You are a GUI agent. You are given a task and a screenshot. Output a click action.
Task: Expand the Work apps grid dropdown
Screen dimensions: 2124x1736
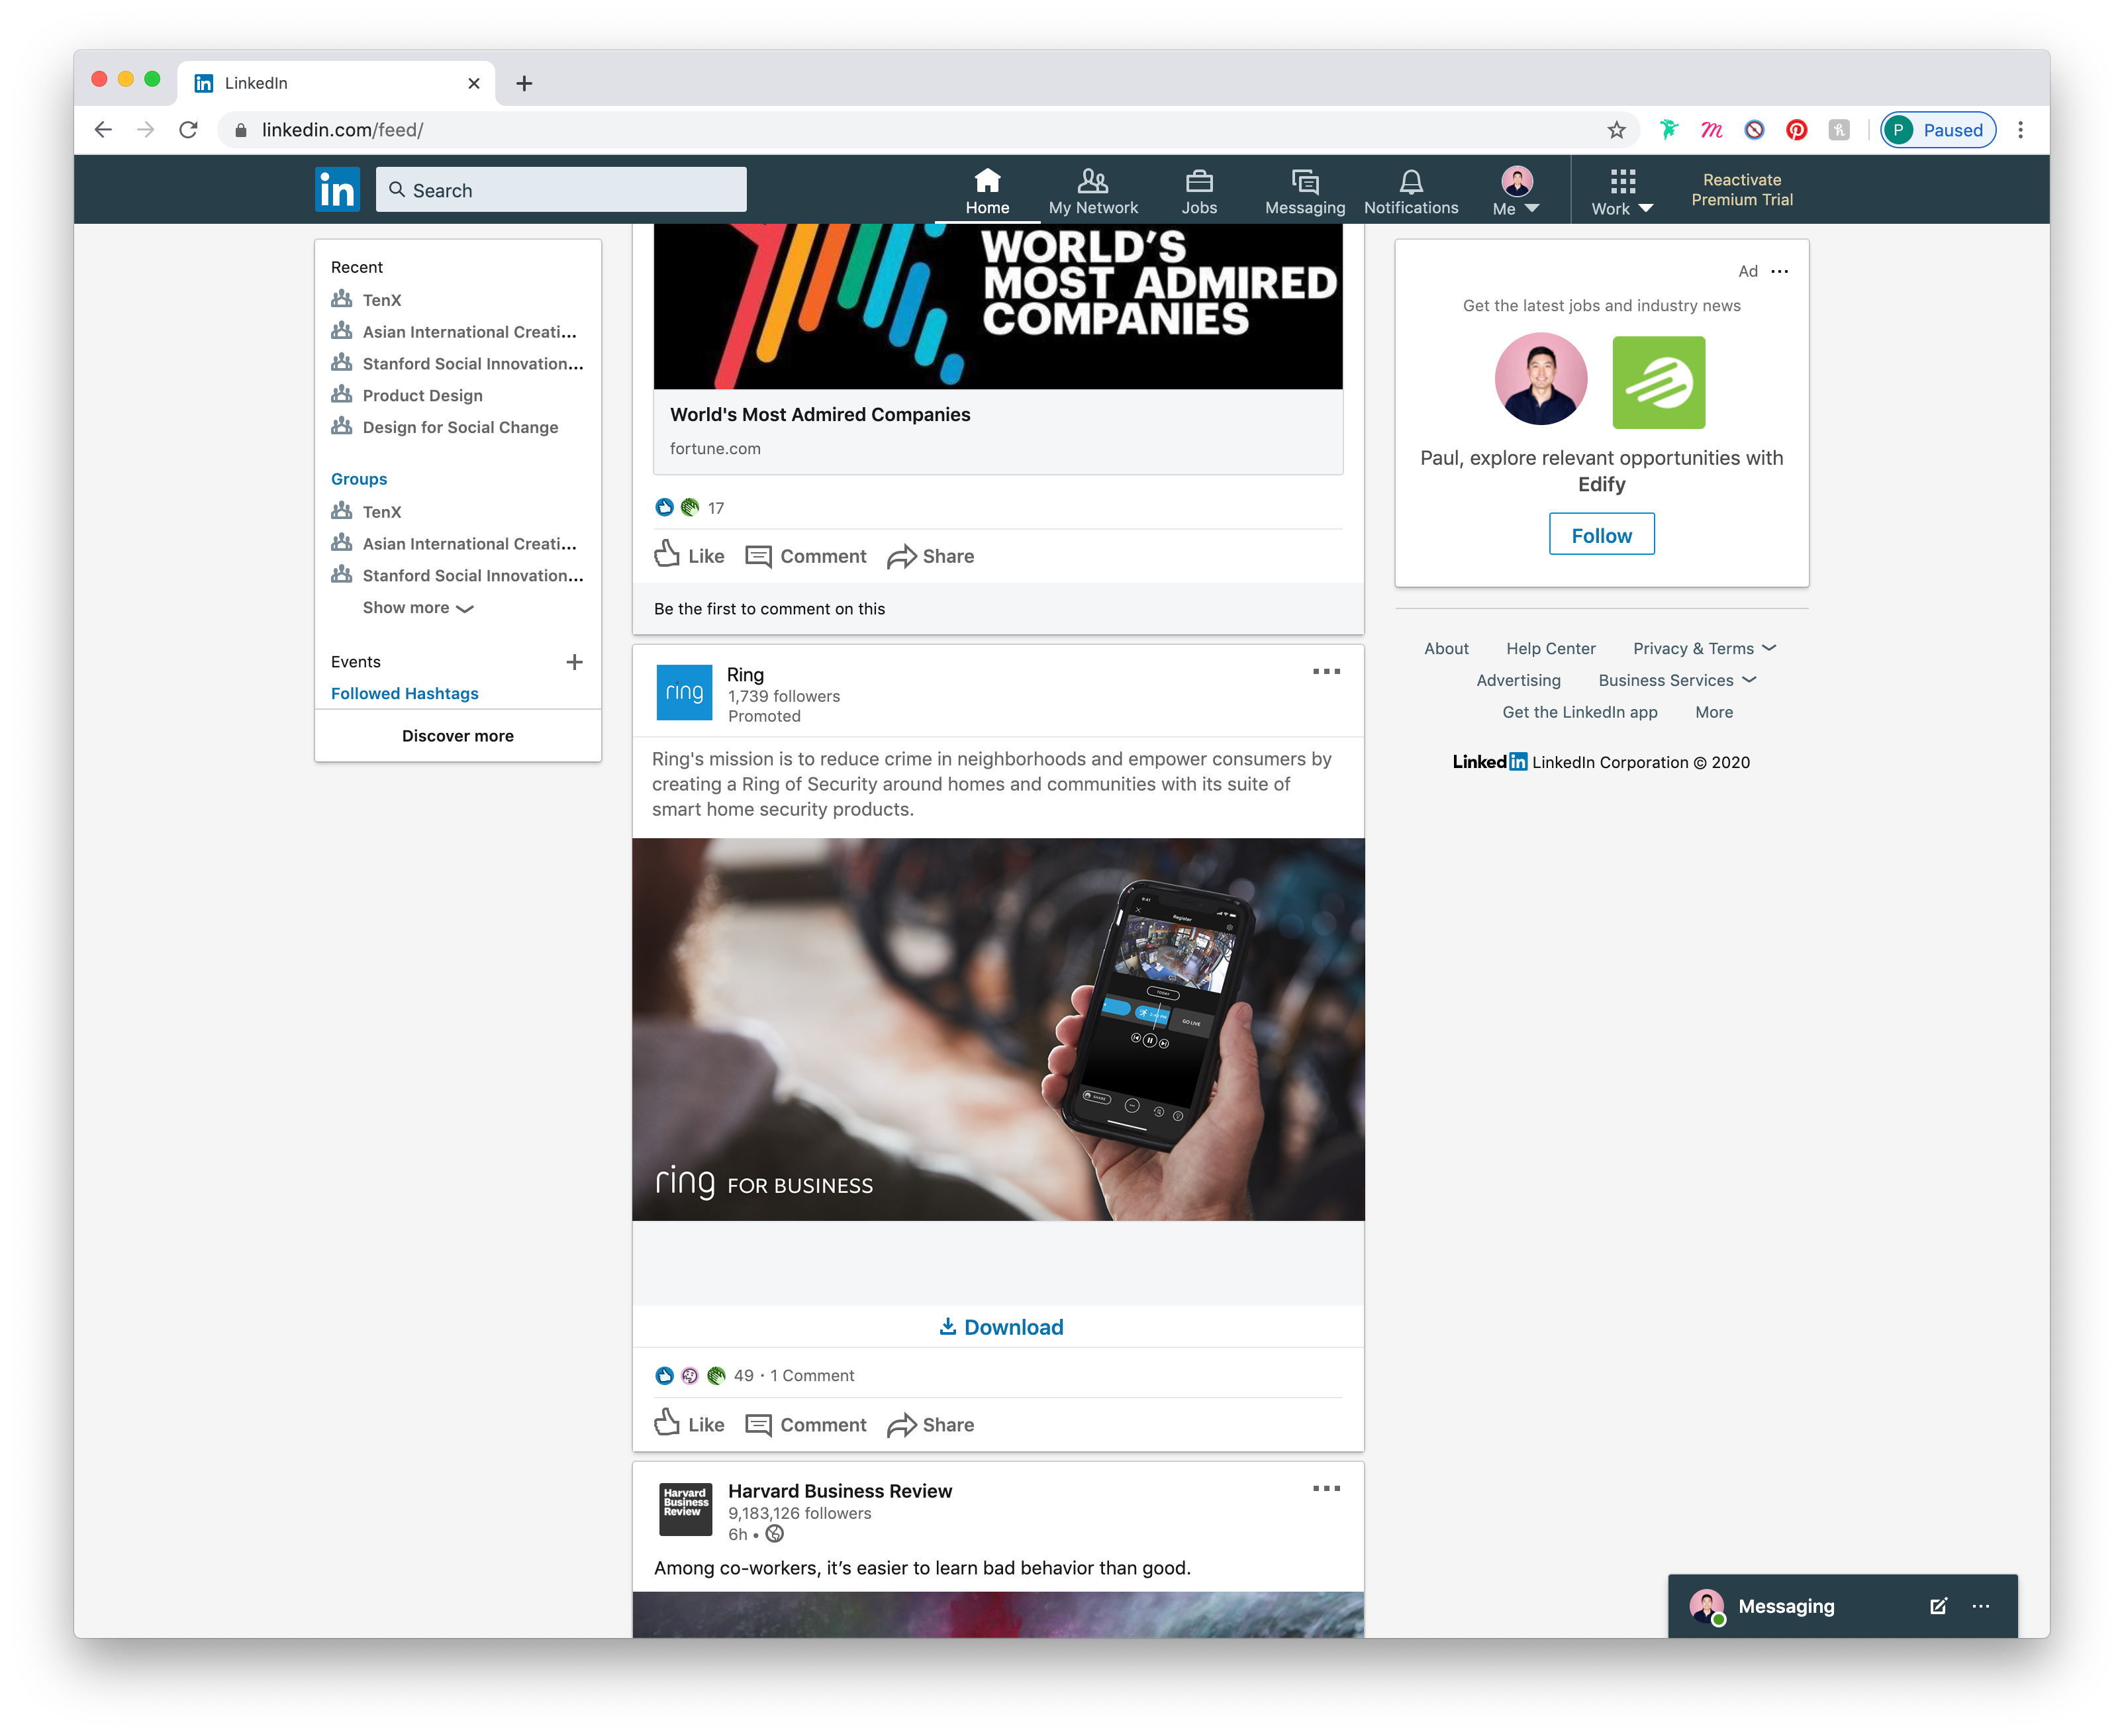1622,191
